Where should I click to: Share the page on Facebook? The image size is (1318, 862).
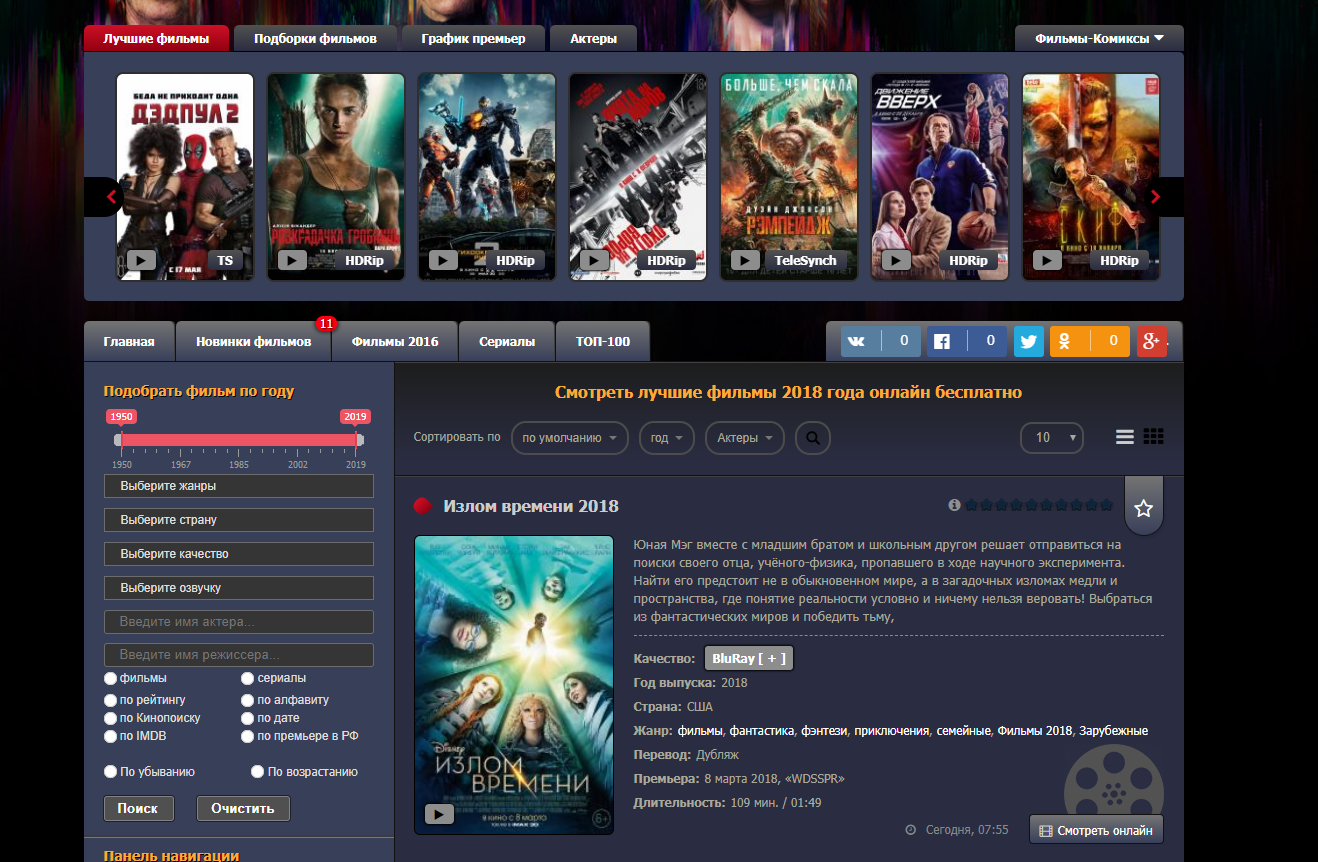coord(967,341)
